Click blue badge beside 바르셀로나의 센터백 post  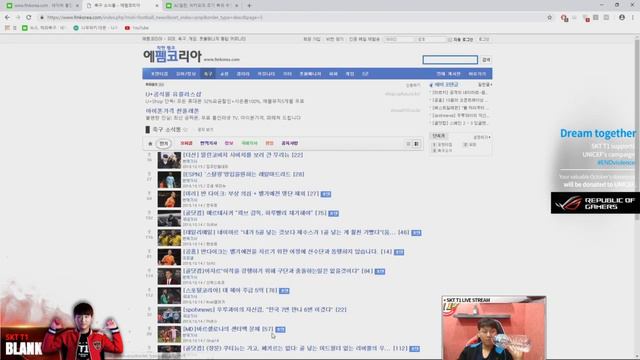point(280,329)
